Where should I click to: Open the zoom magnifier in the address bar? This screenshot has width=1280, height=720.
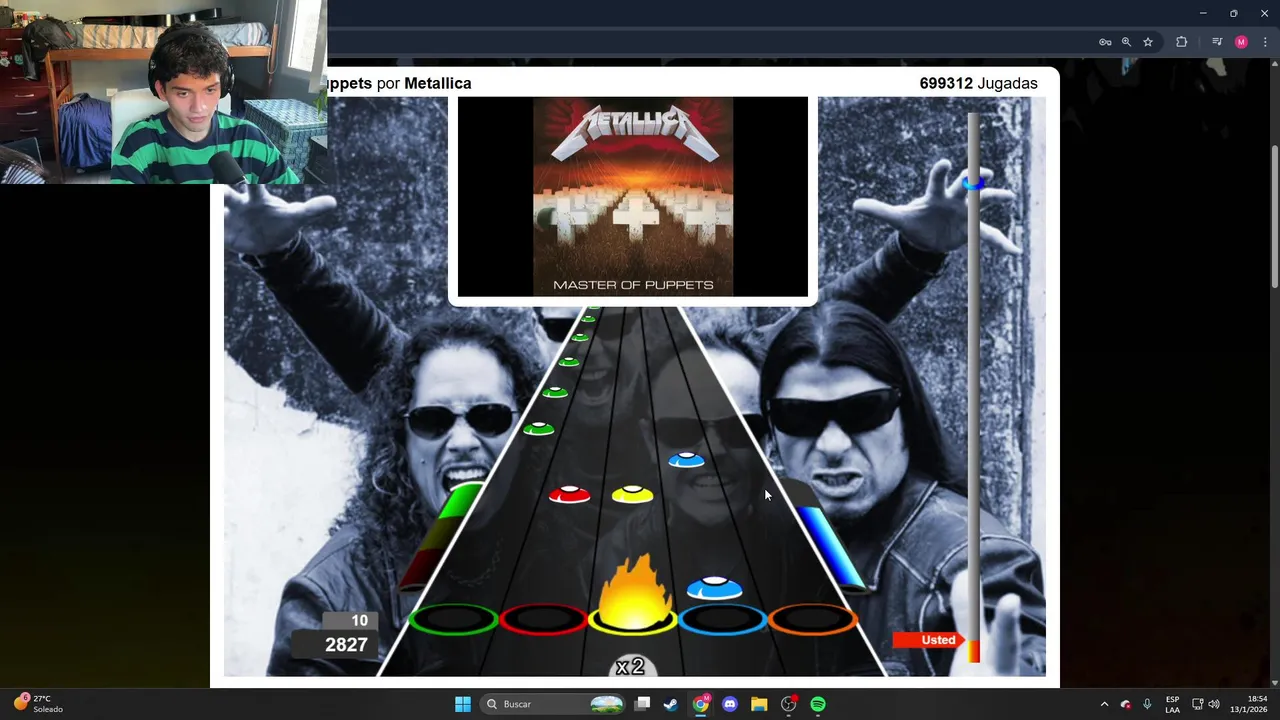pyautogui.click(x=1126, y=42)
